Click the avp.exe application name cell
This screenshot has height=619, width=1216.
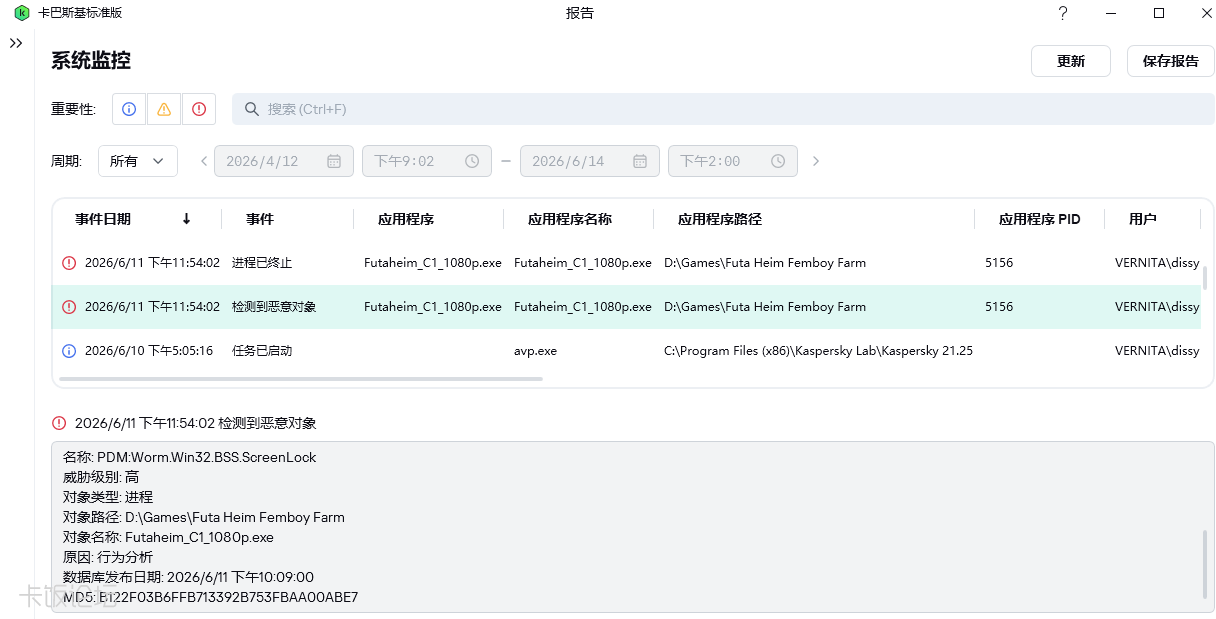point(535,351)
